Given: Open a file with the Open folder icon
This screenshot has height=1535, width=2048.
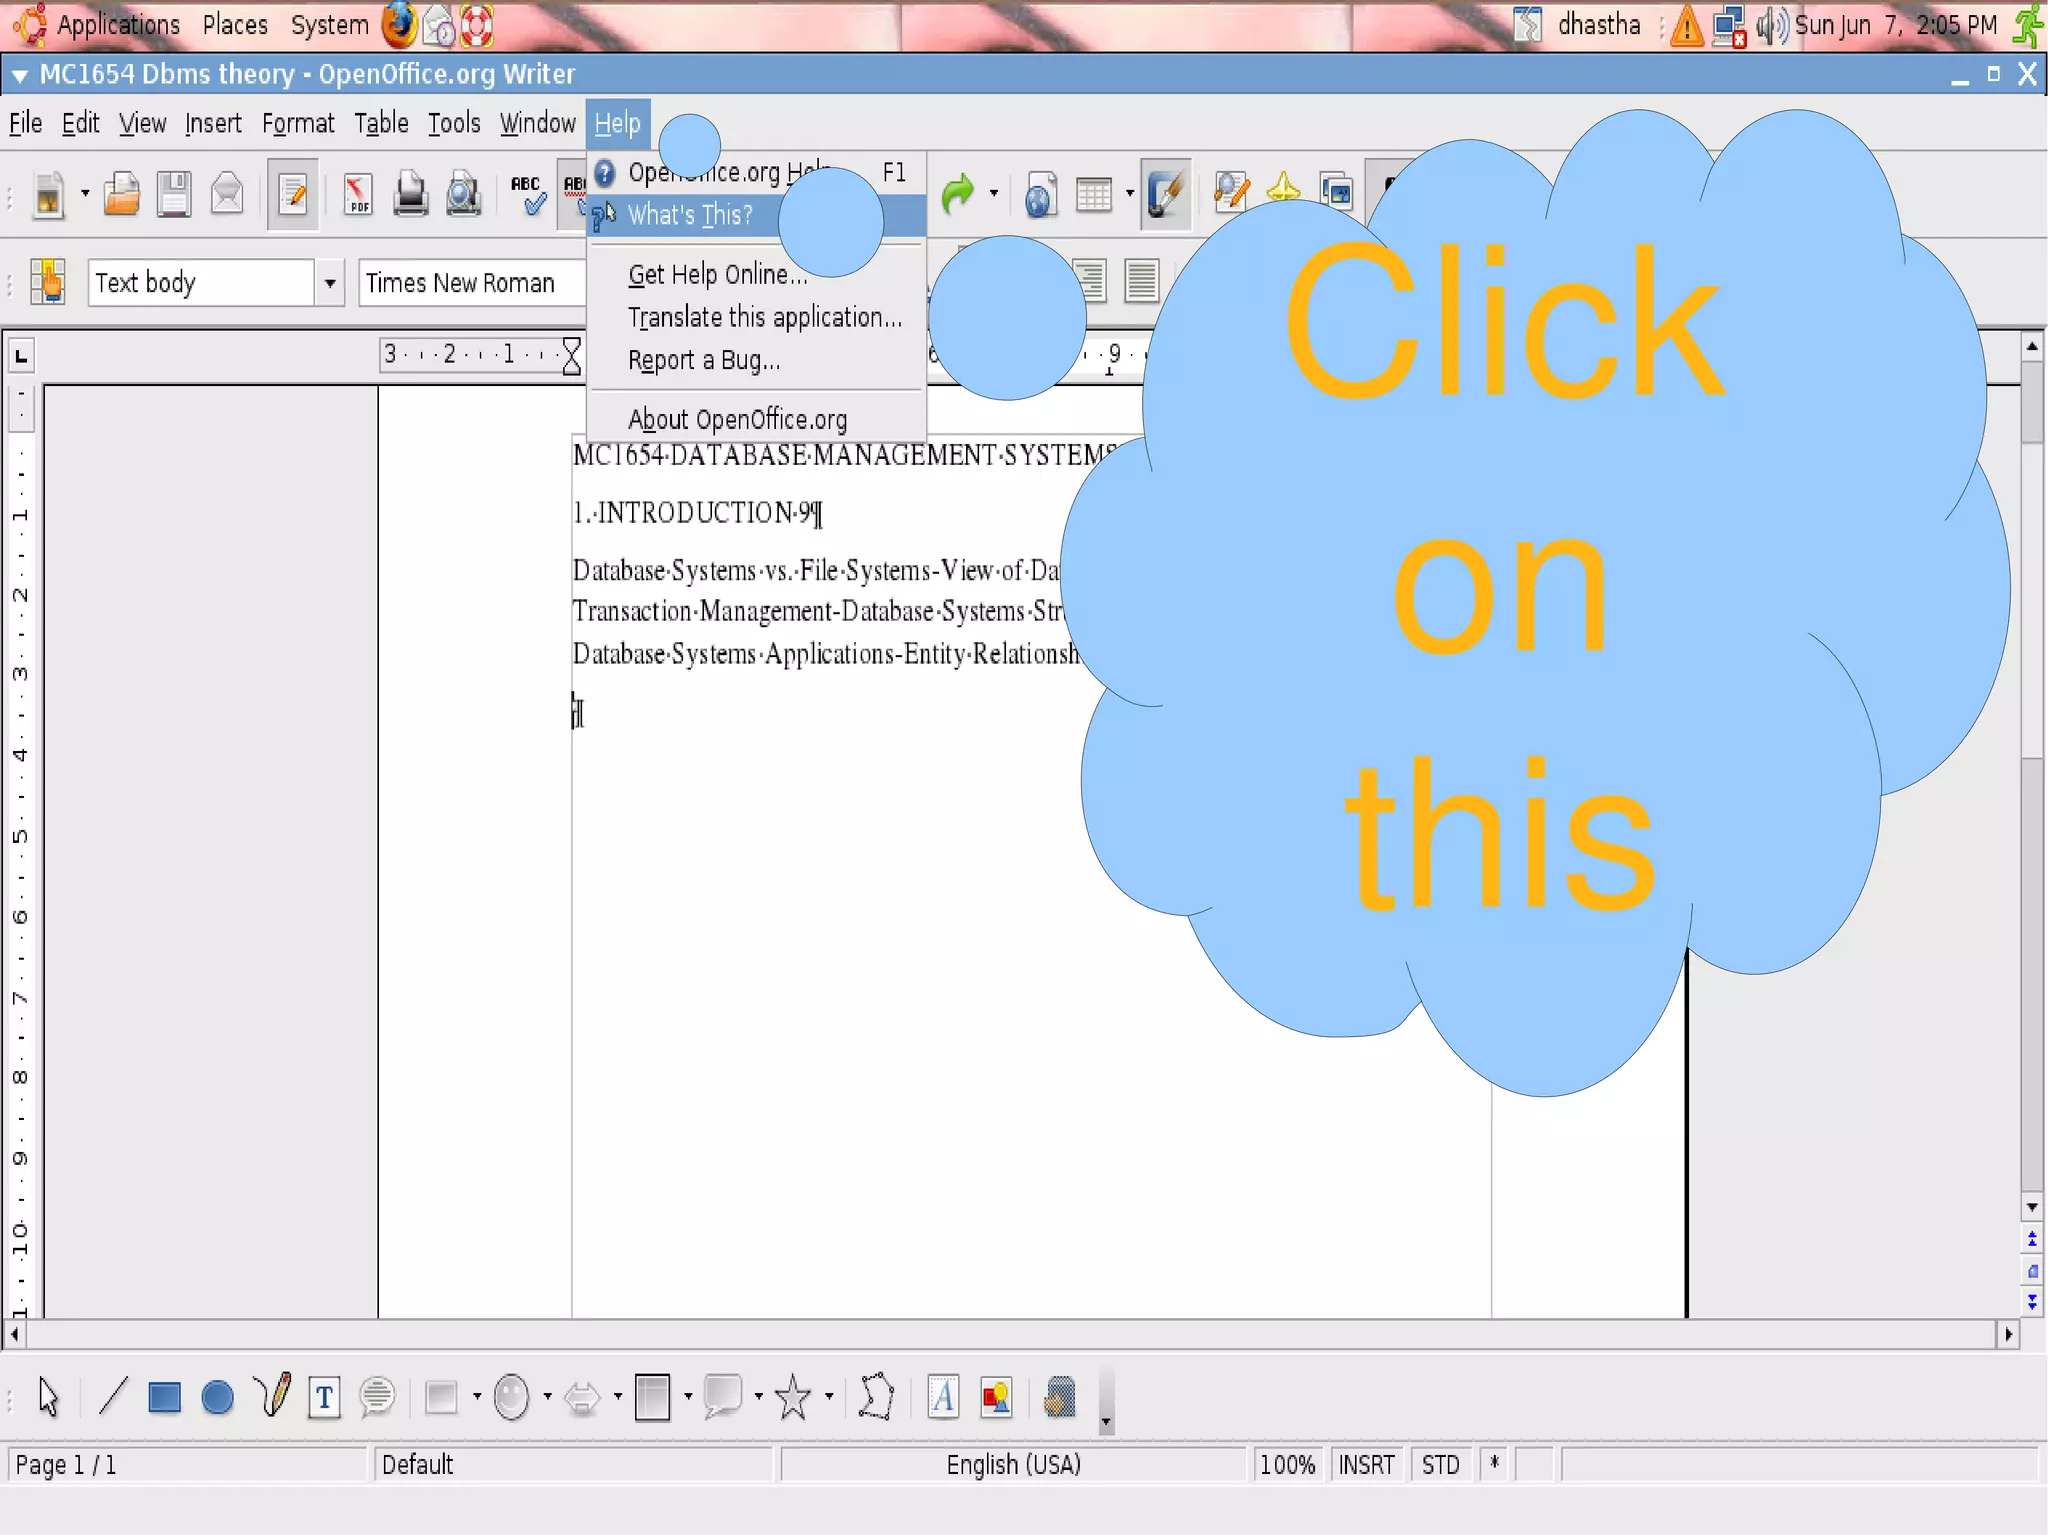Looking at the screenshot, I should point(122,194).
